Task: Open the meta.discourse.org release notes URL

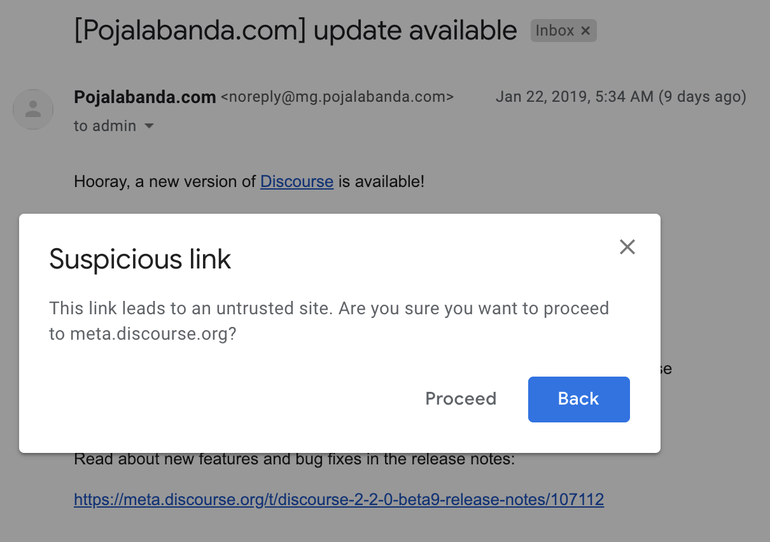Action: point(338,498)
